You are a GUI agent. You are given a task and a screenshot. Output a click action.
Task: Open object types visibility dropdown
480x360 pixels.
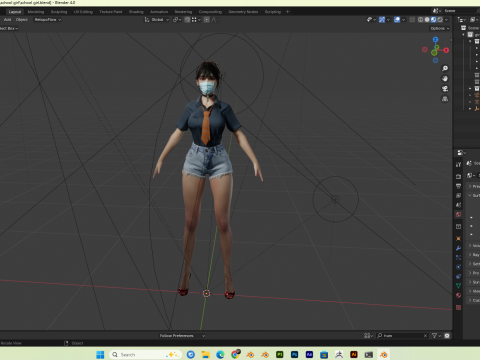pos(371,20)
